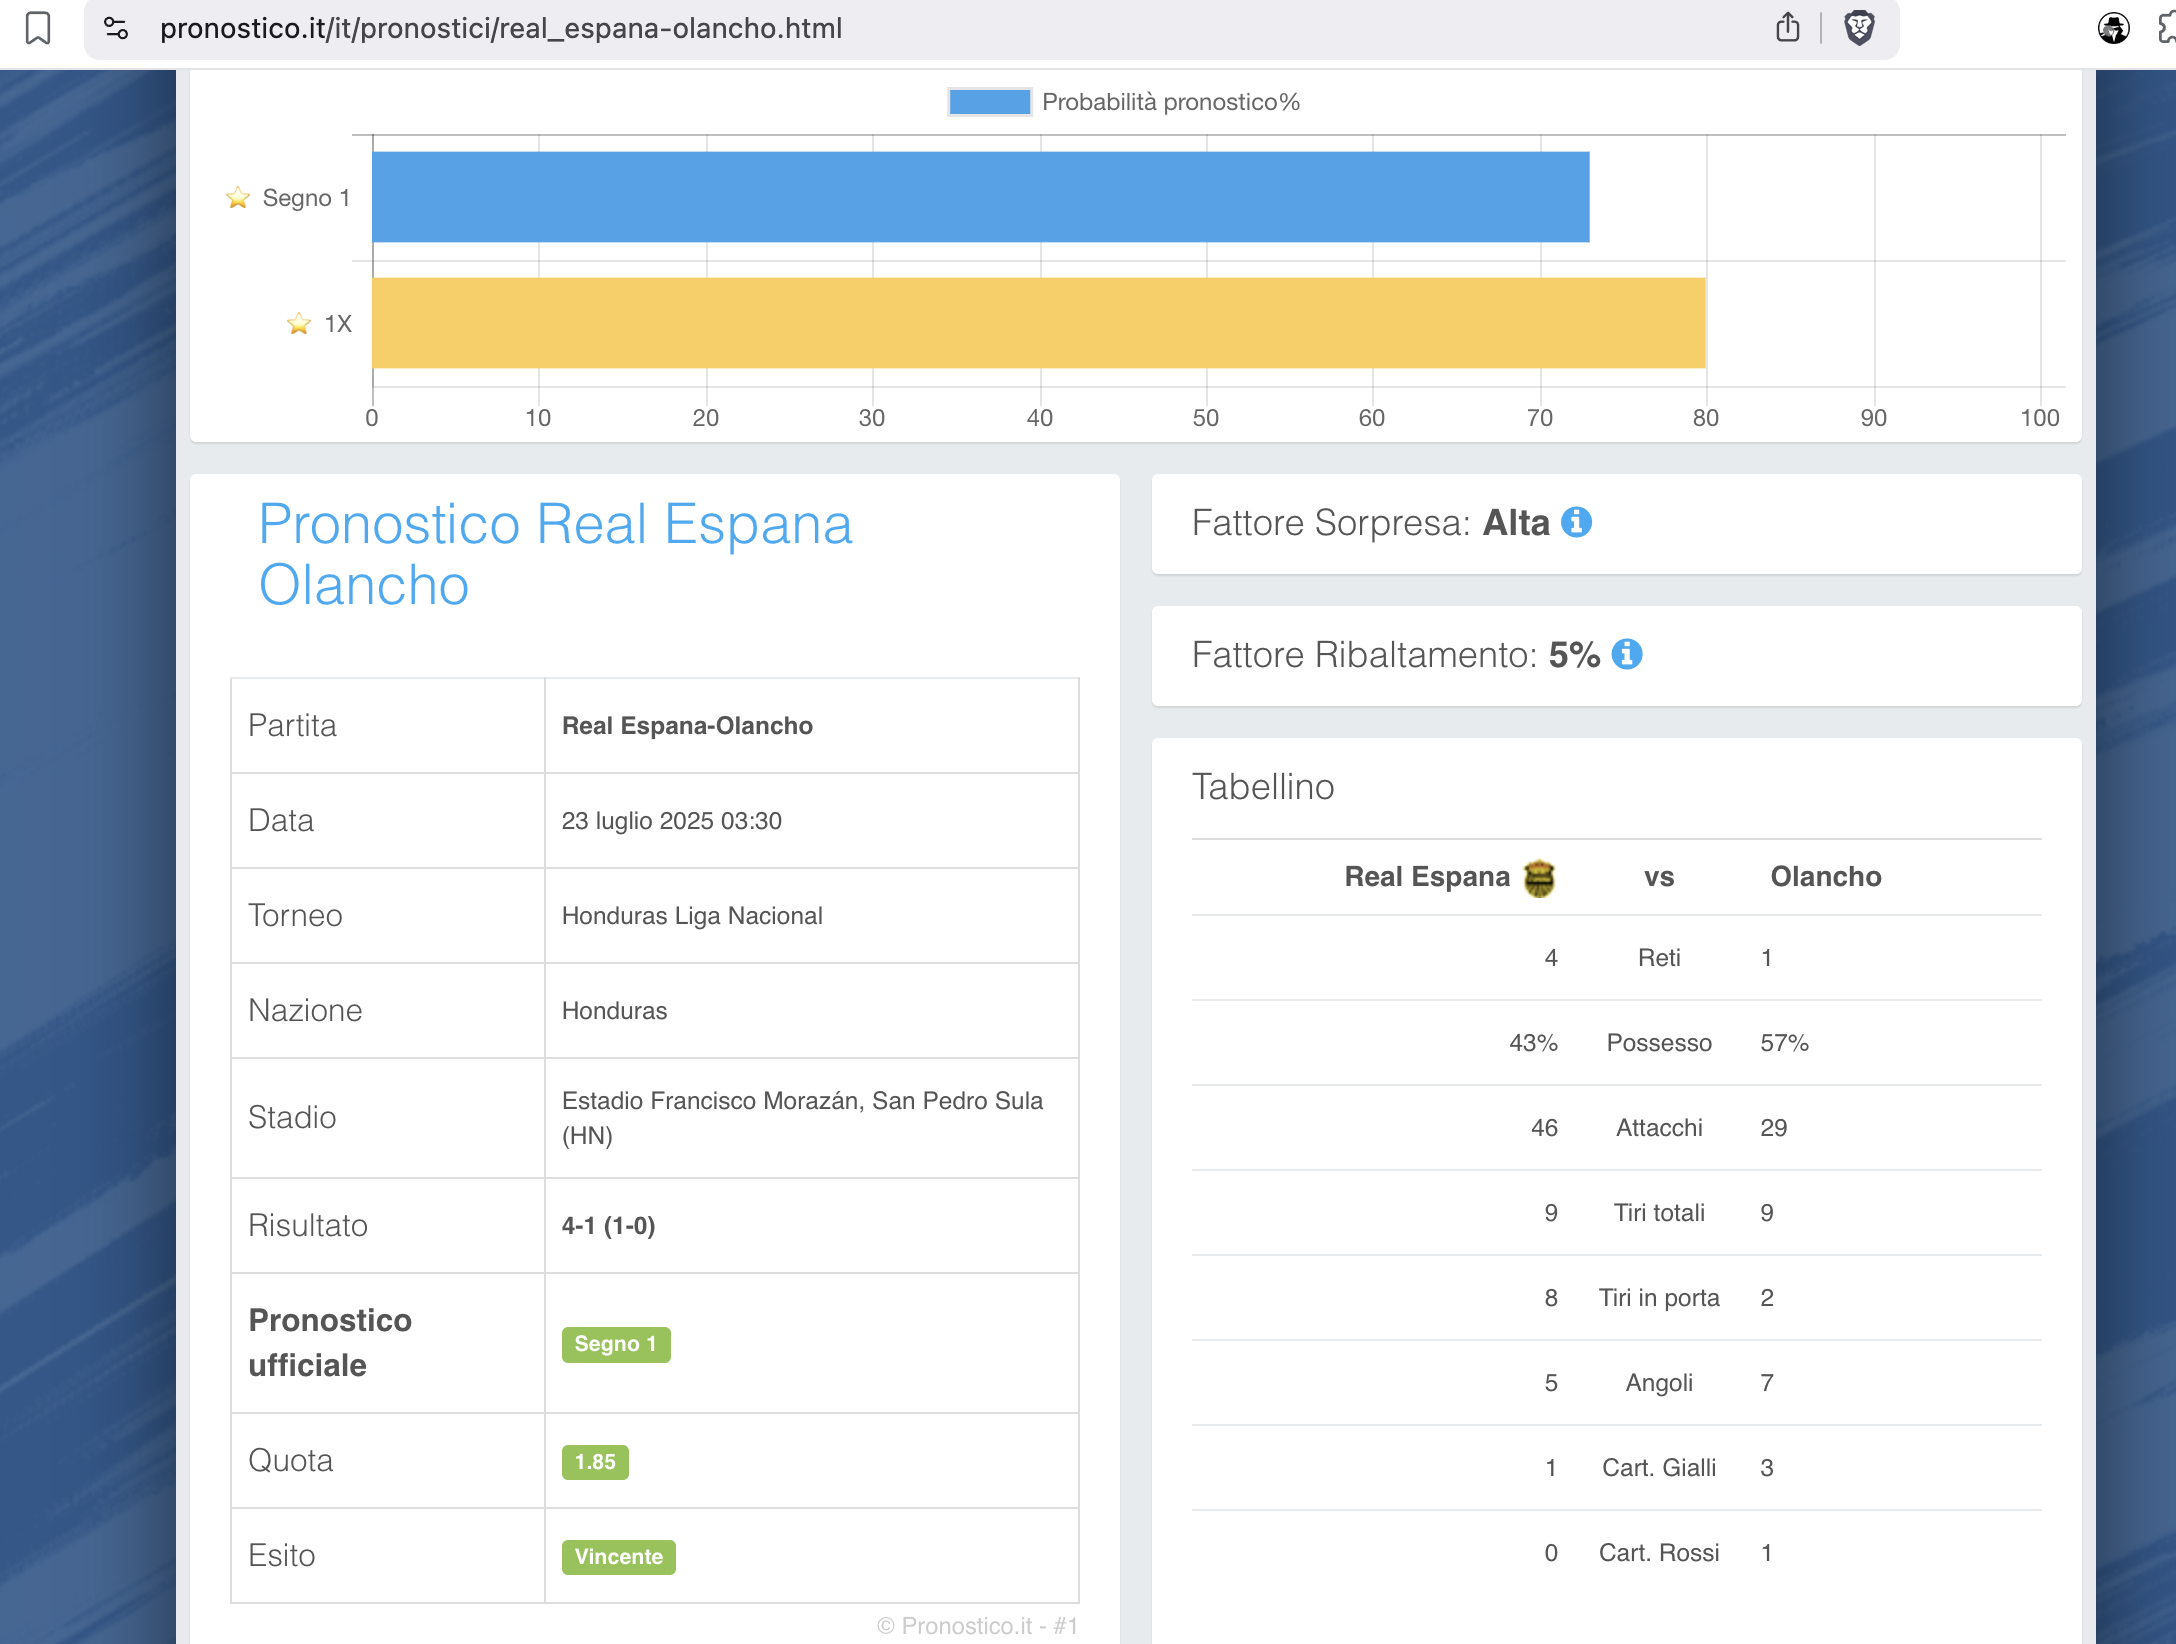2176x1644 pixels.
Task: Click the star icon next to 1X
Action: 299,324
